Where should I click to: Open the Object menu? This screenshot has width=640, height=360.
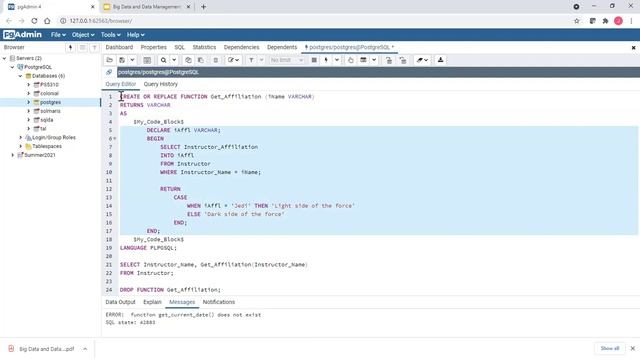click(83, 35)
